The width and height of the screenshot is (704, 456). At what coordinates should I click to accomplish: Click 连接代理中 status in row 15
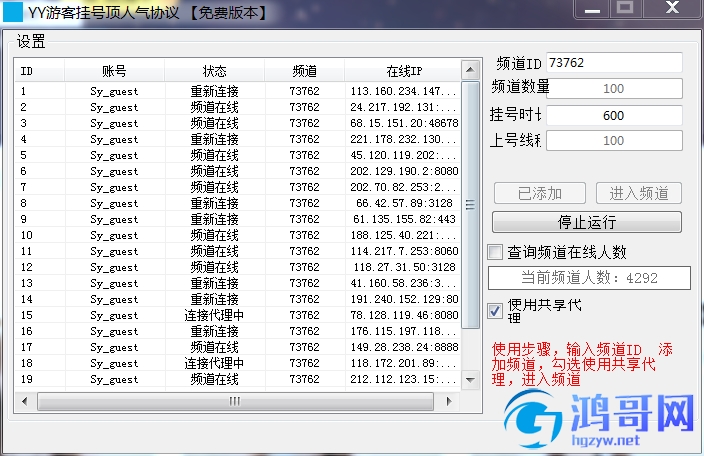(x=215, y=315)
